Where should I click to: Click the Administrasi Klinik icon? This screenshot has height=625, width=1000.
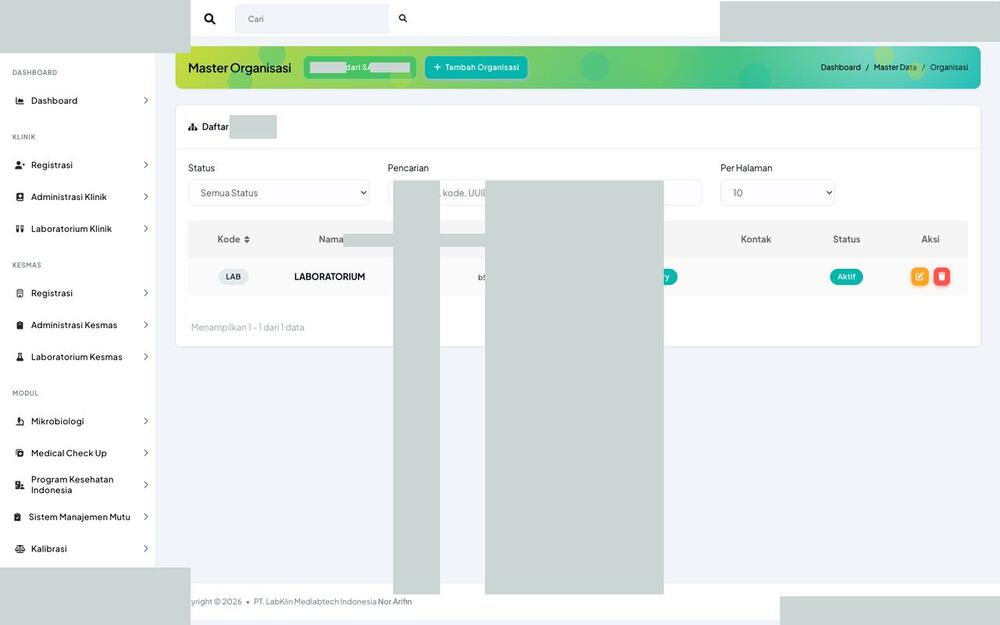(x=20, y=197)
